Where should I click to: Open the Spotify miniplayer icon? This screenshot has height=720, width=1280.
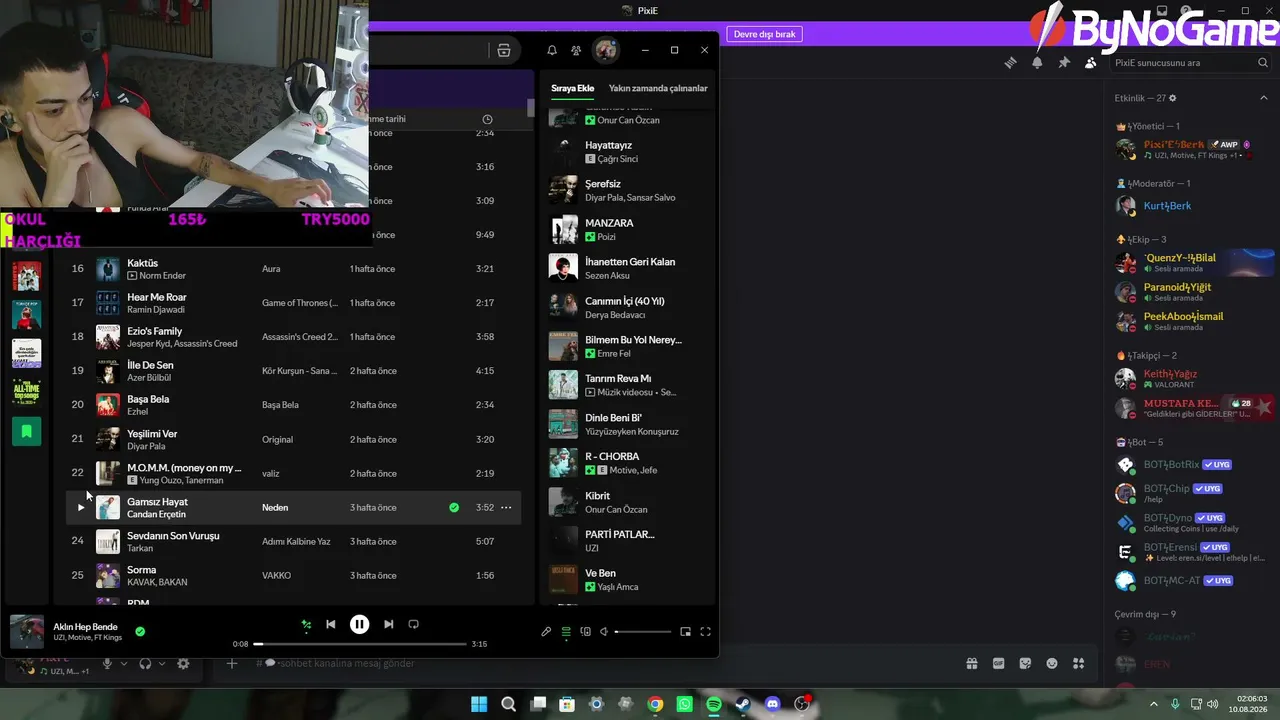pos(686,632)
